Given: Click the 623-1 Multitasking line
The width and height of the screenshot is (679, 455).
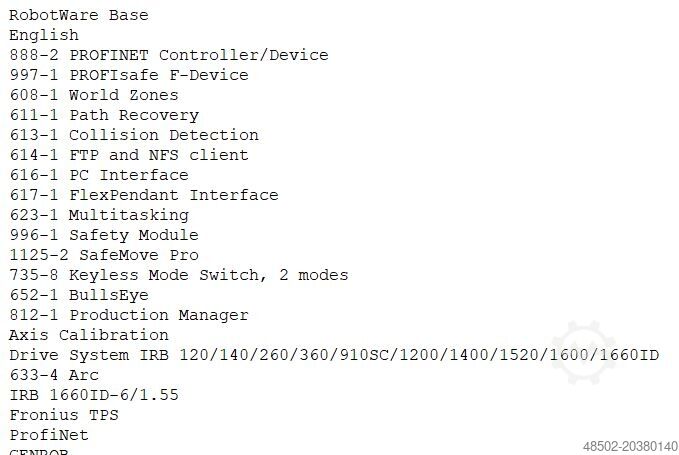Looking at the screenshot, I should (x=99, y=215).
